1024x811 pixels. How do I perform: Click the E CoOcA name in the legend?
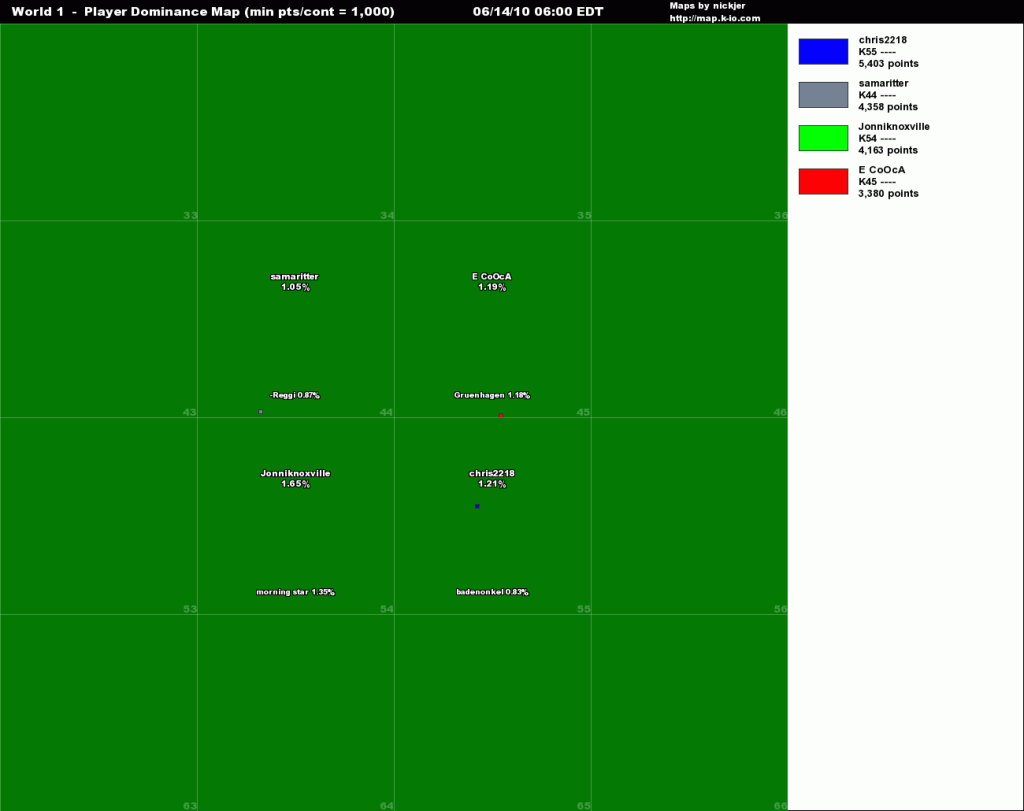pos(882,170)
